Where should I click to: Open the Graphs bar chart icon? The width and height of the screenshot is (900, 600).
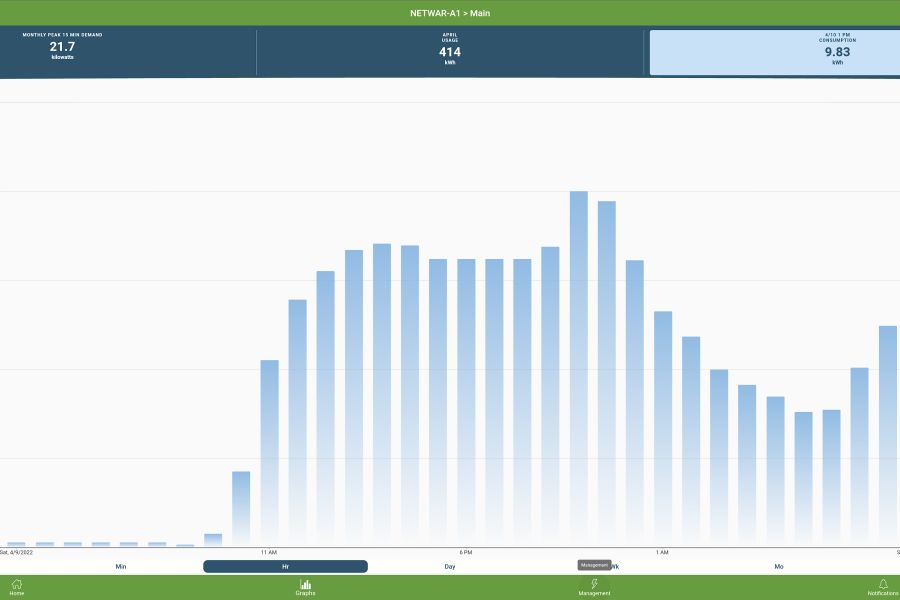pos(305,587)
